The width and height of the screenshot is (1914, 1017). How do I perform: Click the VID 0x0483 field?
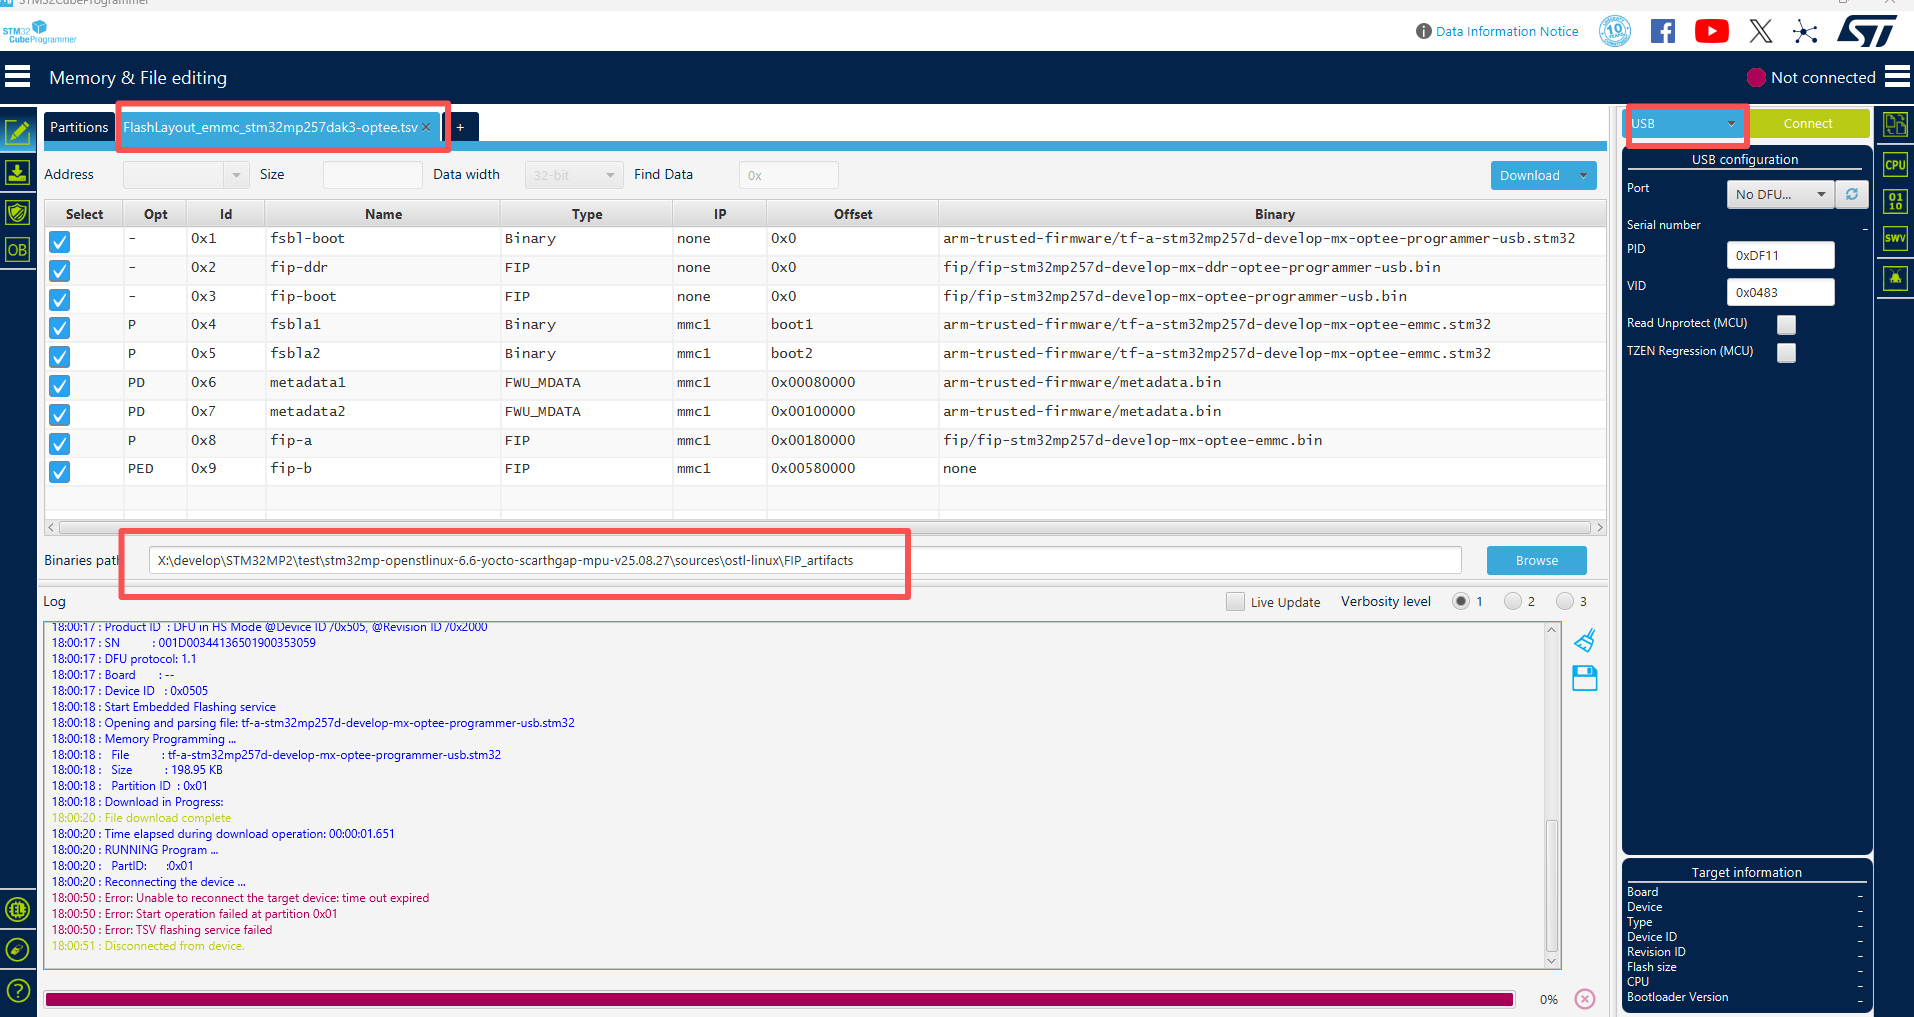pyautogui.click(x=1780, y=292)
